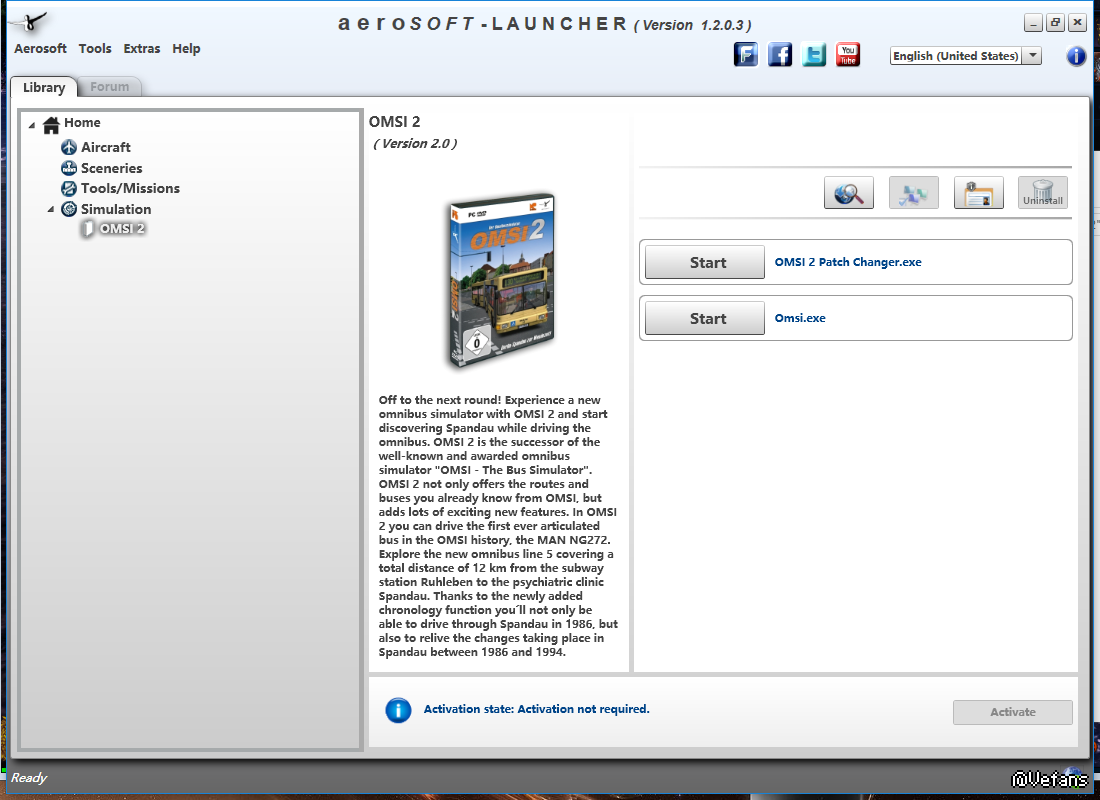Close the launcher window

(x=1077, y=22)
